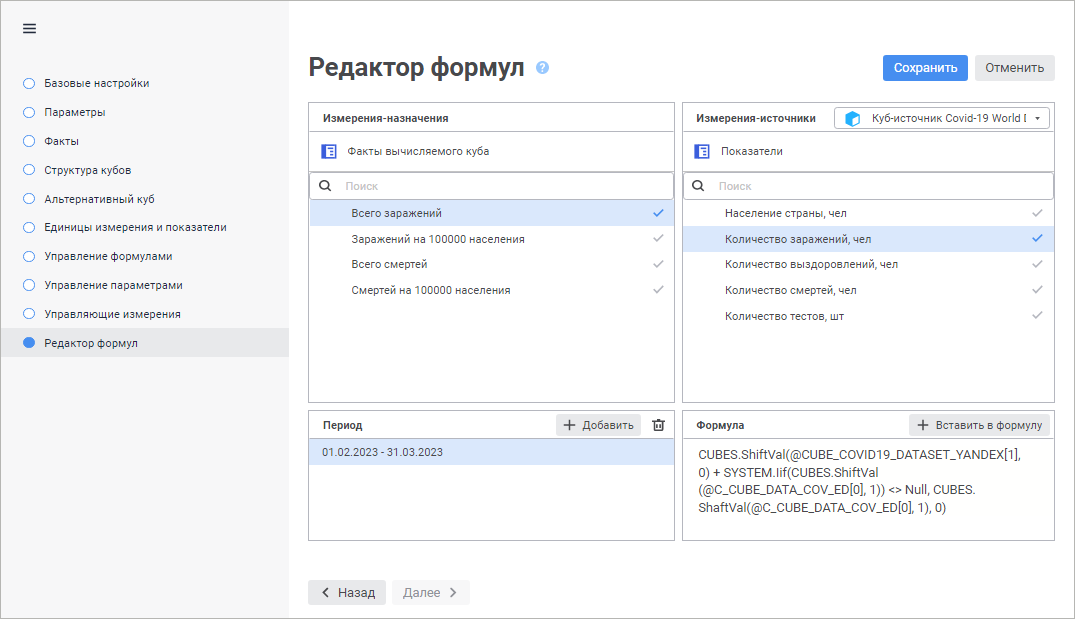Toggle checkmark for Население страны, чел

point(1037,213)
